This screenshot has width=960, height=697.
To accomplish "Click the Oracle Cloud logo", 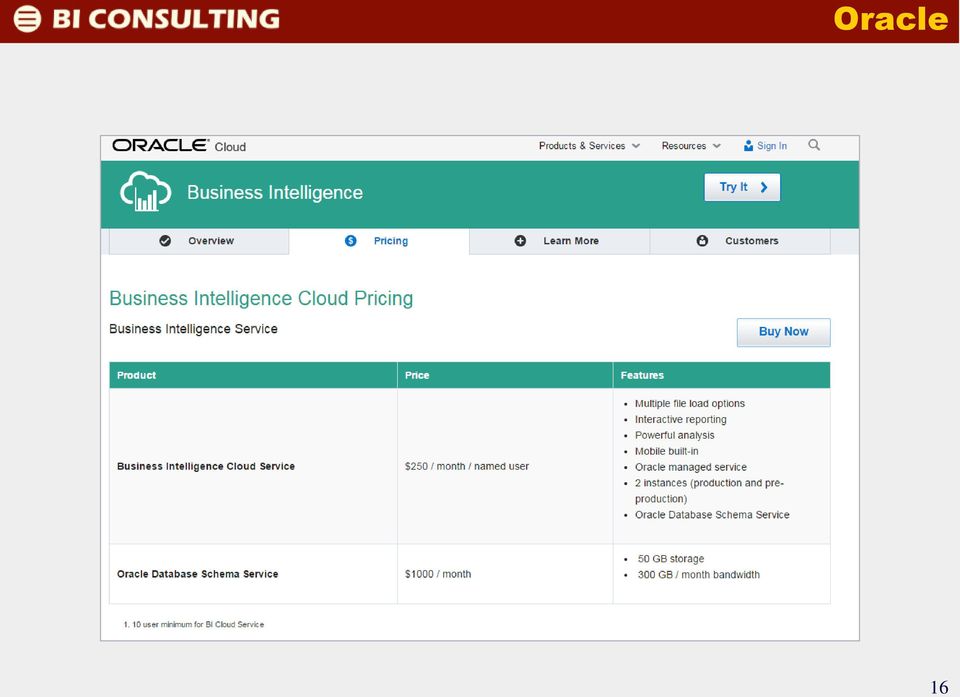I will point(179,146).
